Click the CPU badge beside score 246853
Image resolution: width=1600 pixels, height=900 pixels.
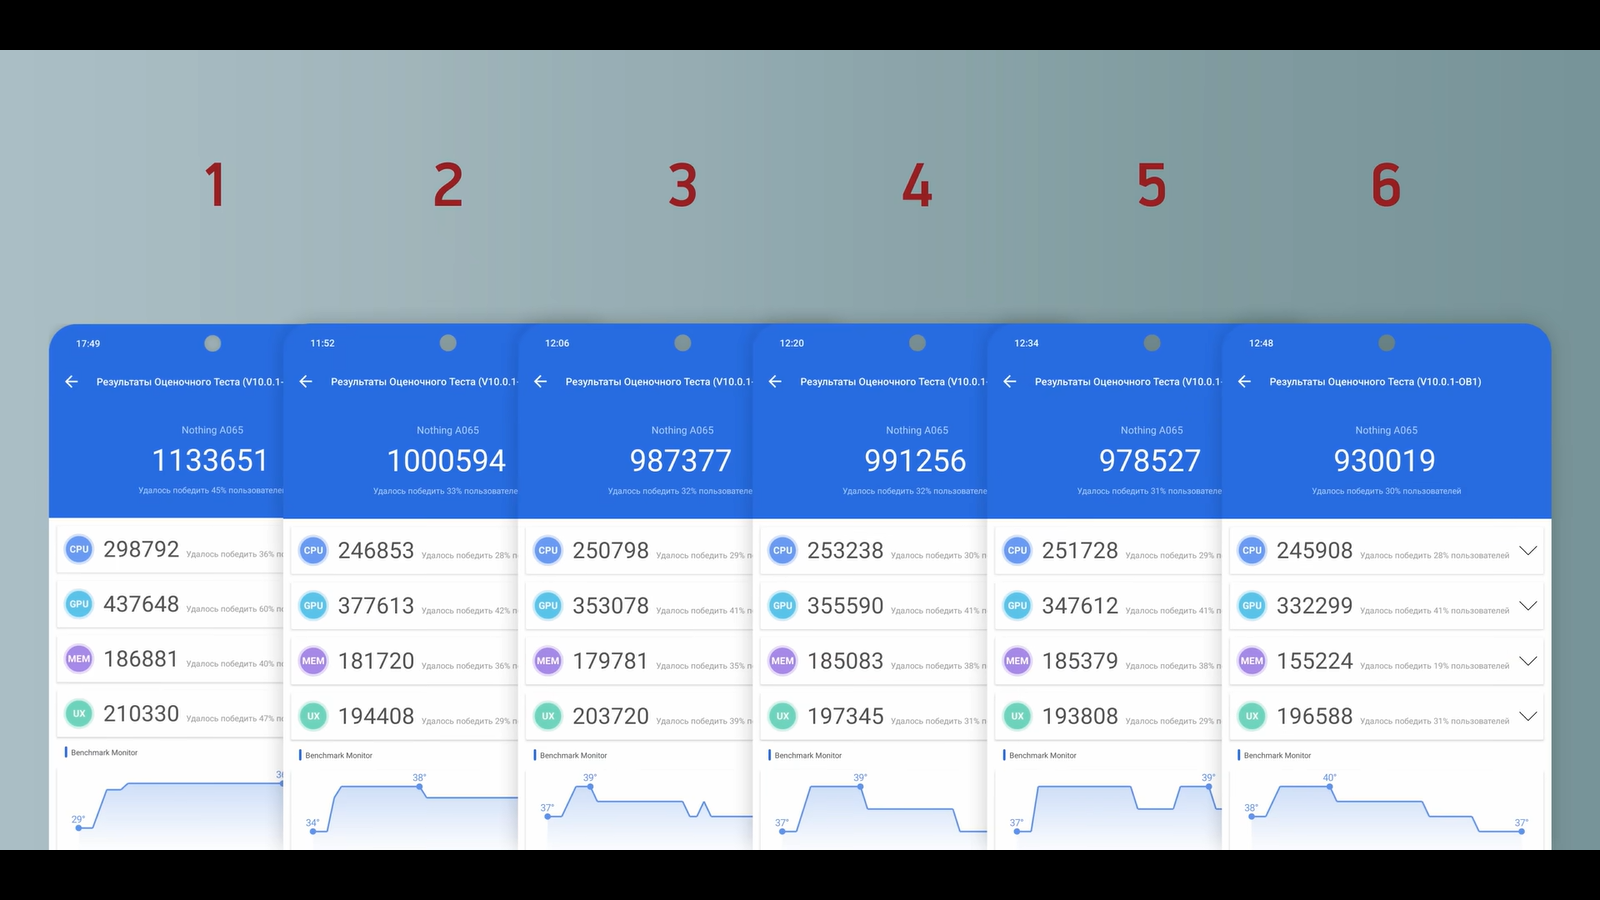tap(313, 550)
